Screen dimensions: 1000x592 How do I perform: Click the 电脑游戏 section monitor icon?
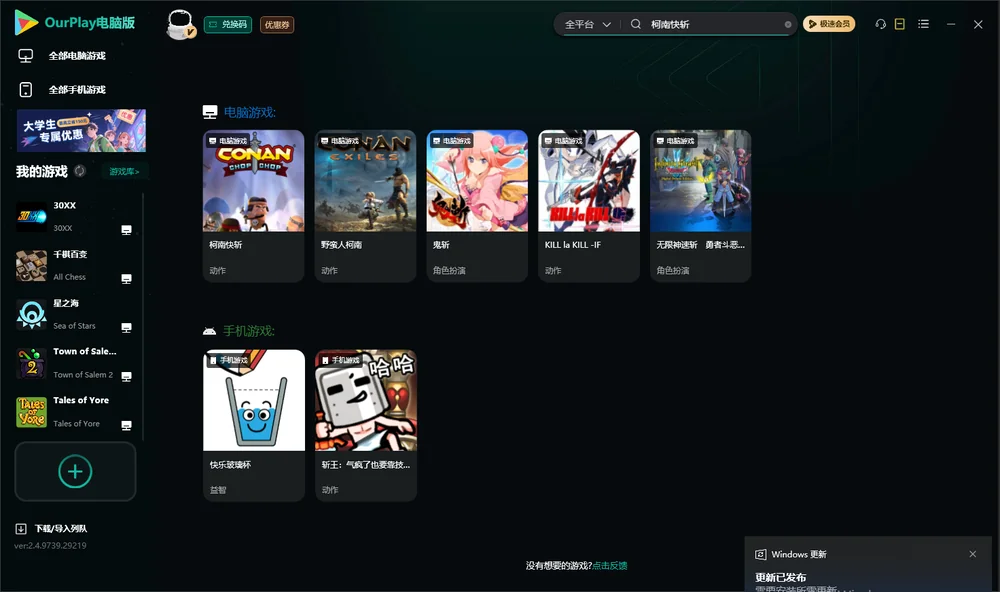(210, 112)
